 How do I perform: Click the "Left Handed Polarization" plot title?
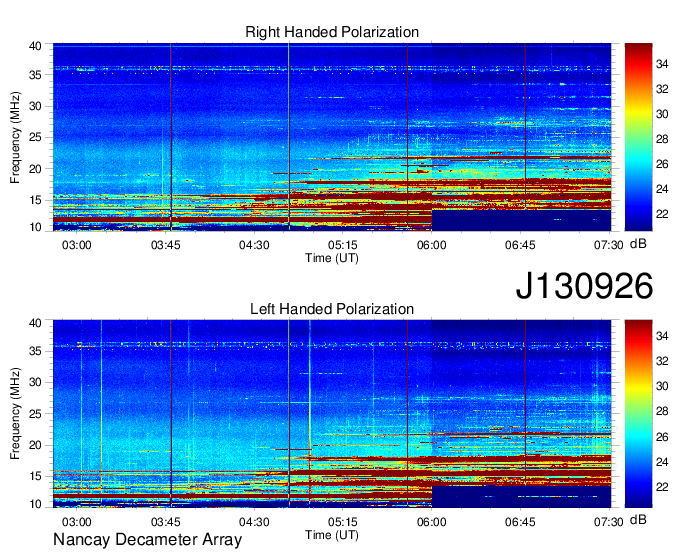click(x=332, y=309)
